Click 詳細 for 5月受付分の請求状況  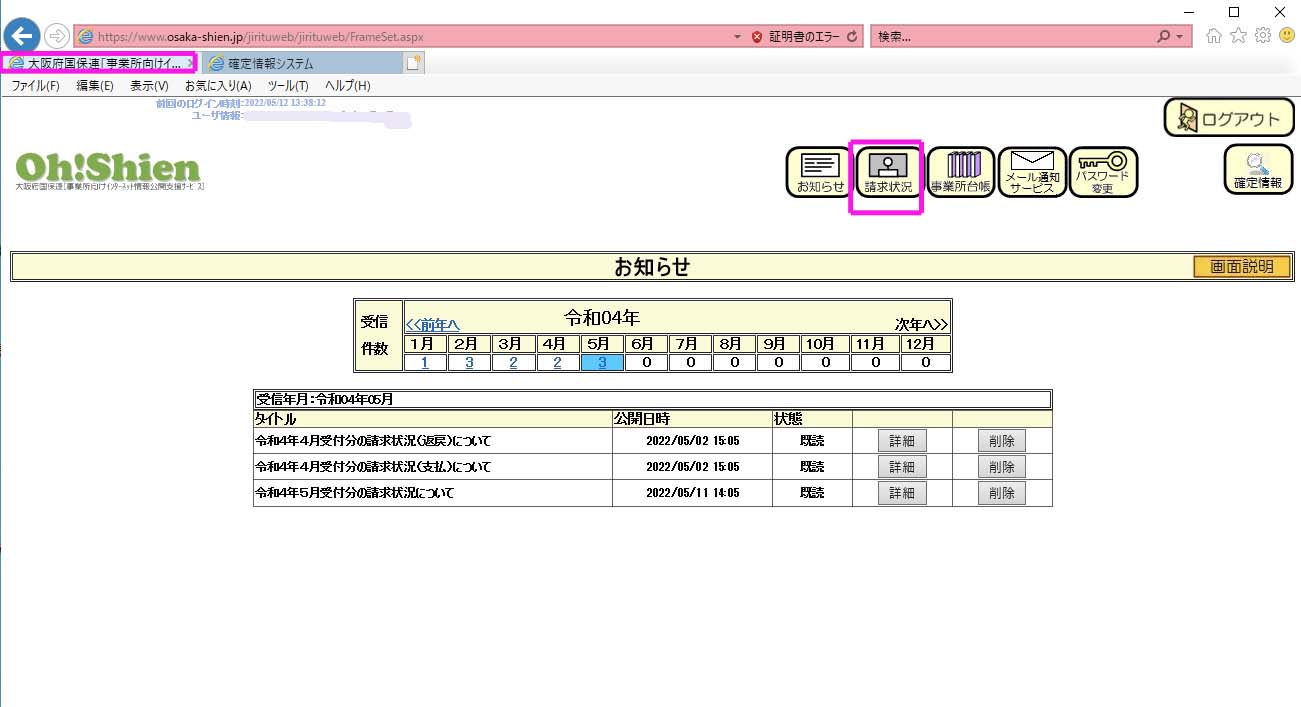click(902, 493)
